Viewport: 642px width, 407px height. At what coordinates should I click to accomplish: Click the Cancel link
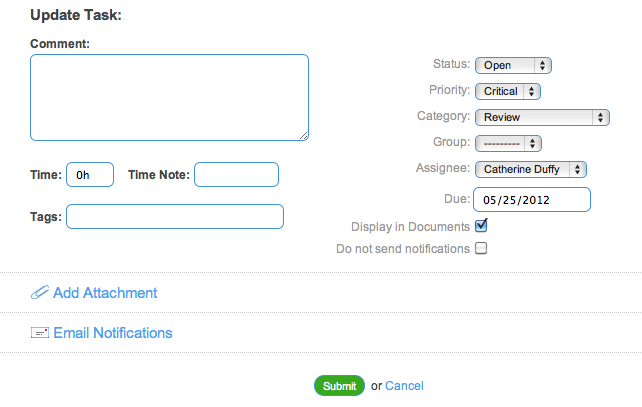[404, 386]
